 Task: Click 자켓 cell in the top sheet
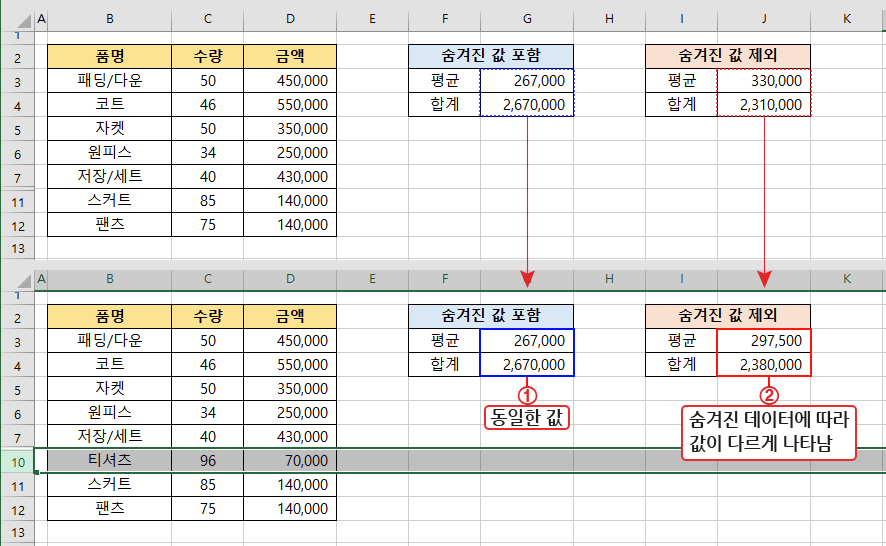pos(110,129)
